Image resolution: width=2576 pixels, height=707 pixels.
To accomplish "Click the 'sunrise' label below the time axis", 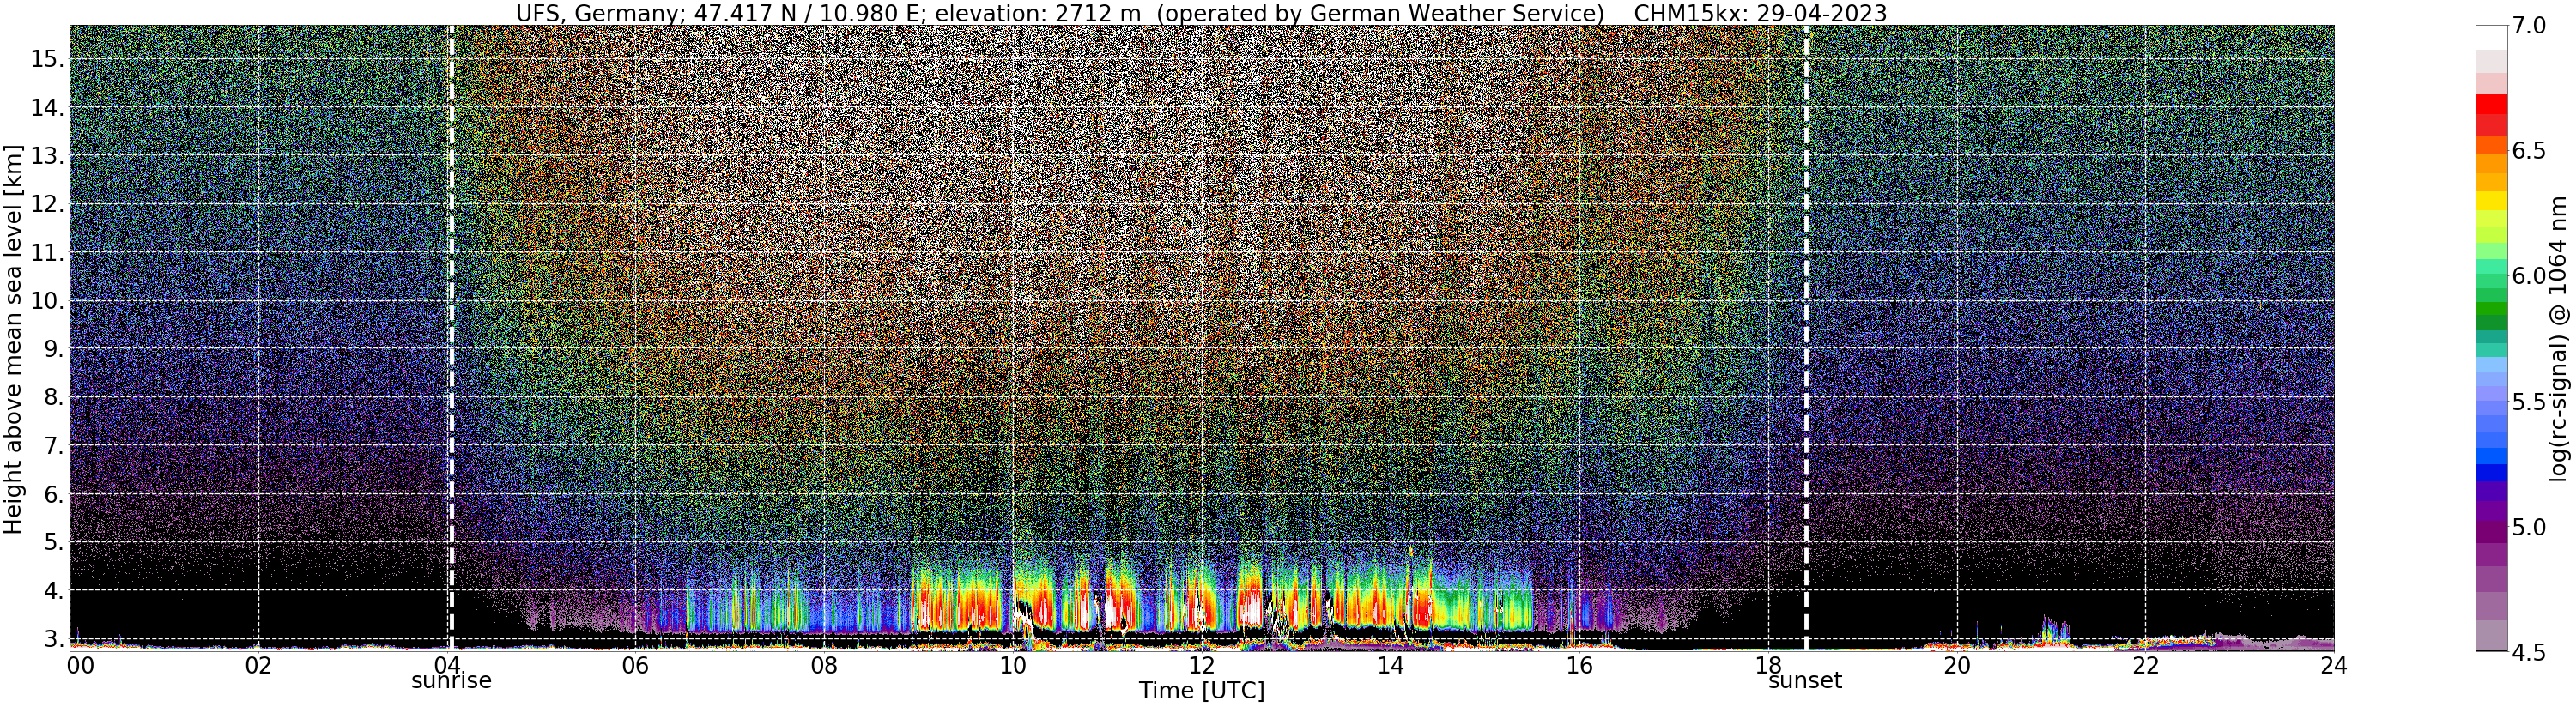I will [x=452, y=681].
